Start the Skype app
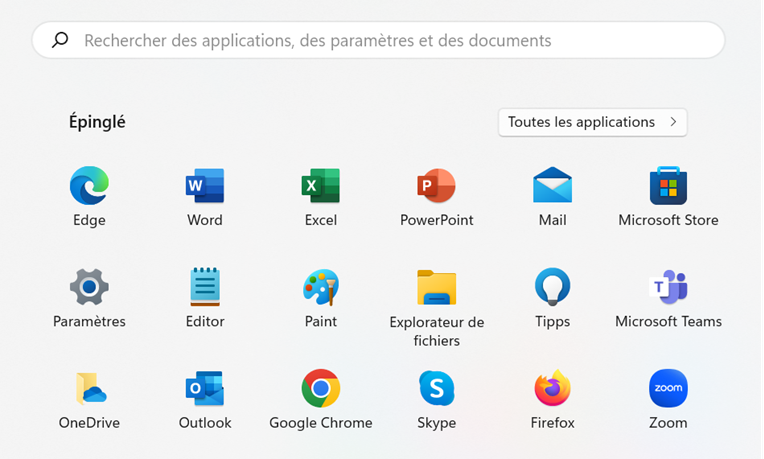This screenshot has height=459, width=764. pyautogui.click(x=436, y=389)
